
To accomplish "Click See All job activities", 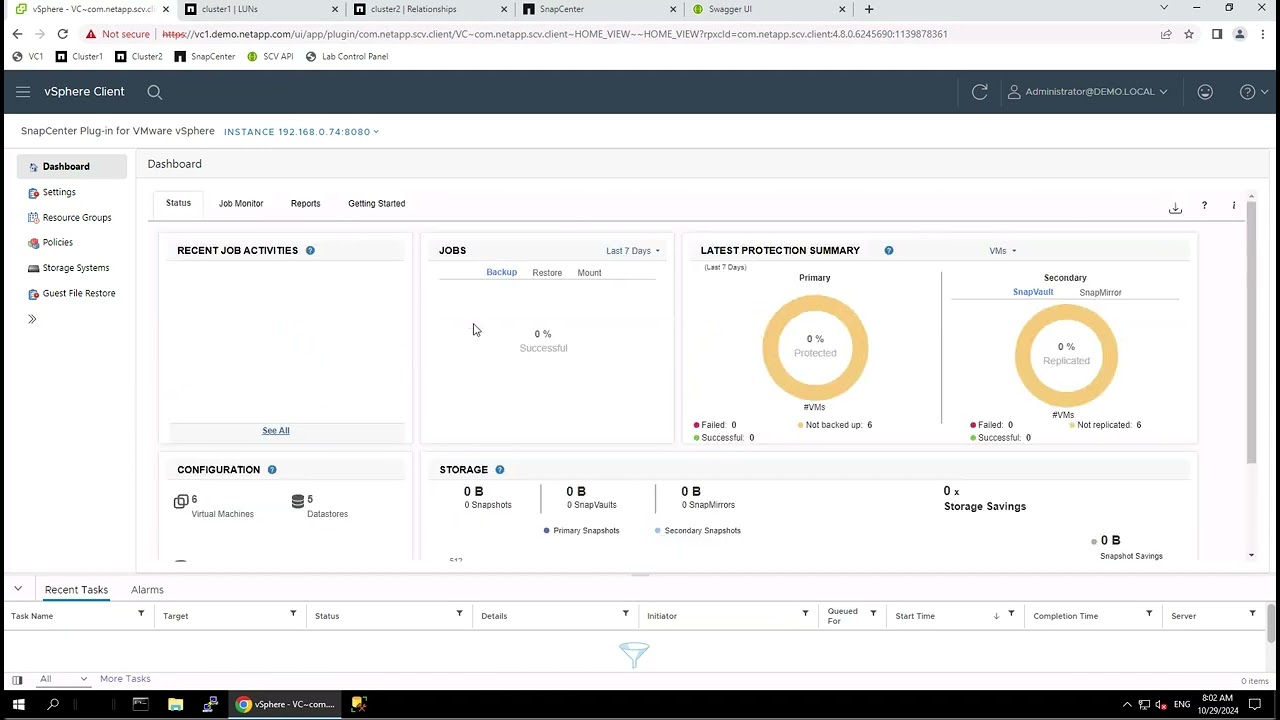I will [276, 430].
